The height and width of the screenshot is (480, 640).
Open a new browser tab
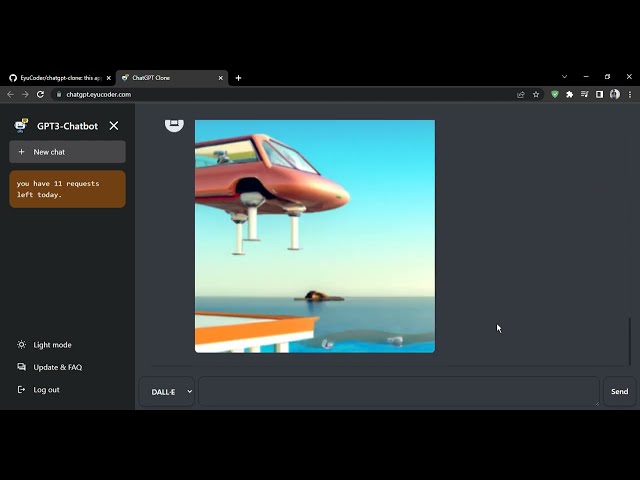coord(238,78)
